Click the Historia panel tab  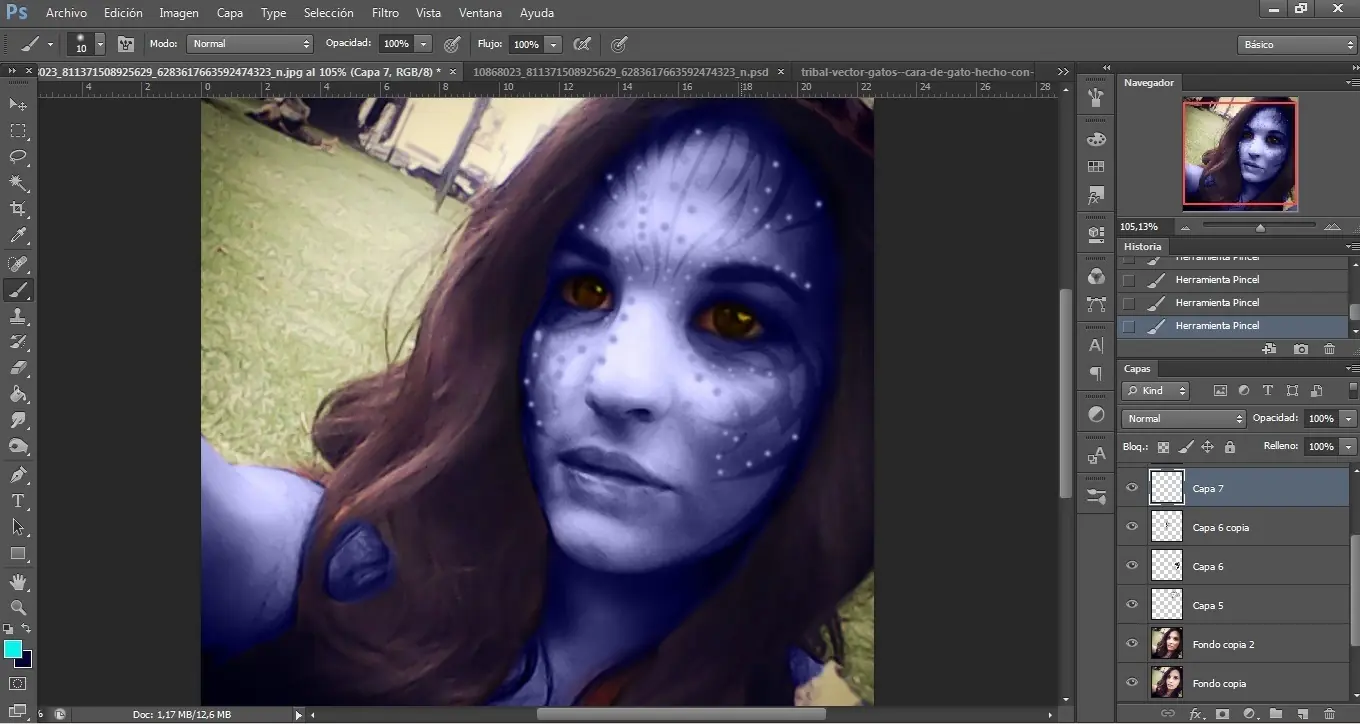[1142, 246]
